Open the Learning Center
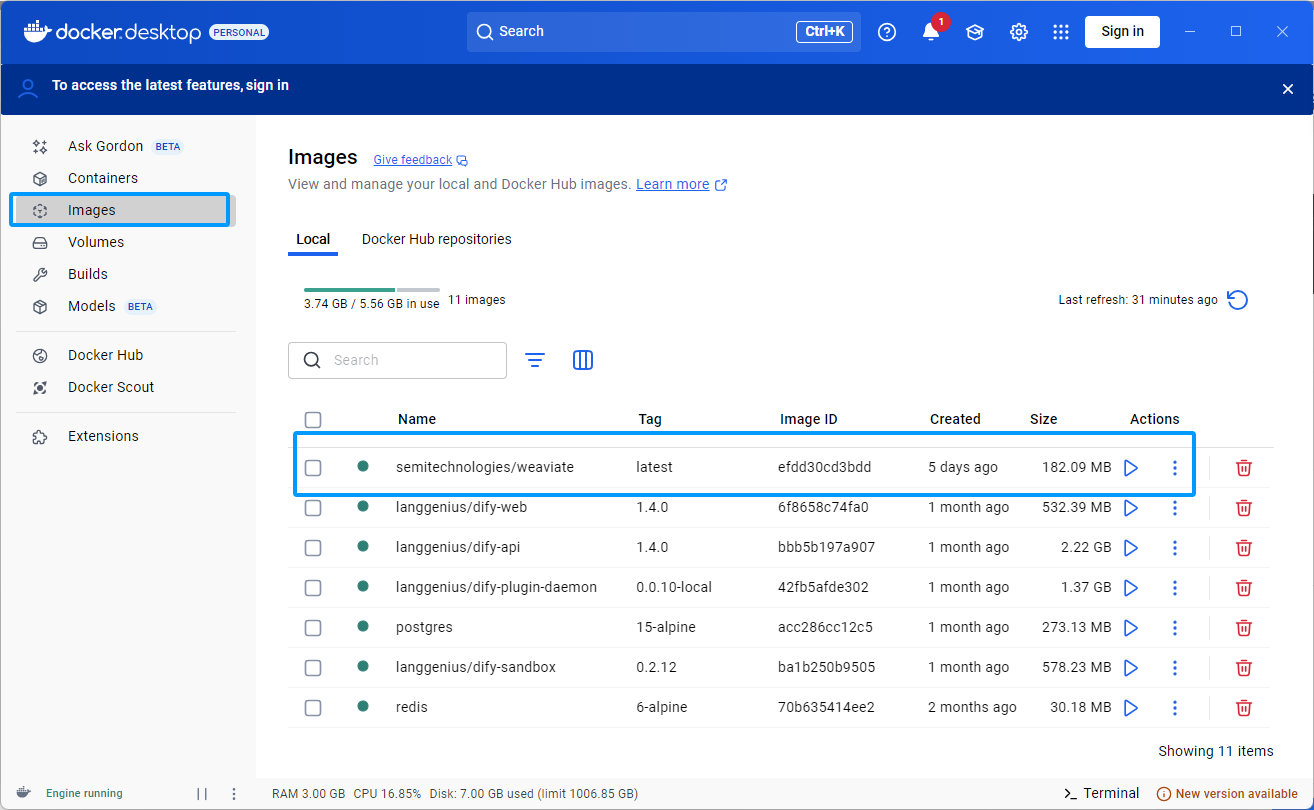Viewport: 1314px width, 810px height. click(974, 31)
